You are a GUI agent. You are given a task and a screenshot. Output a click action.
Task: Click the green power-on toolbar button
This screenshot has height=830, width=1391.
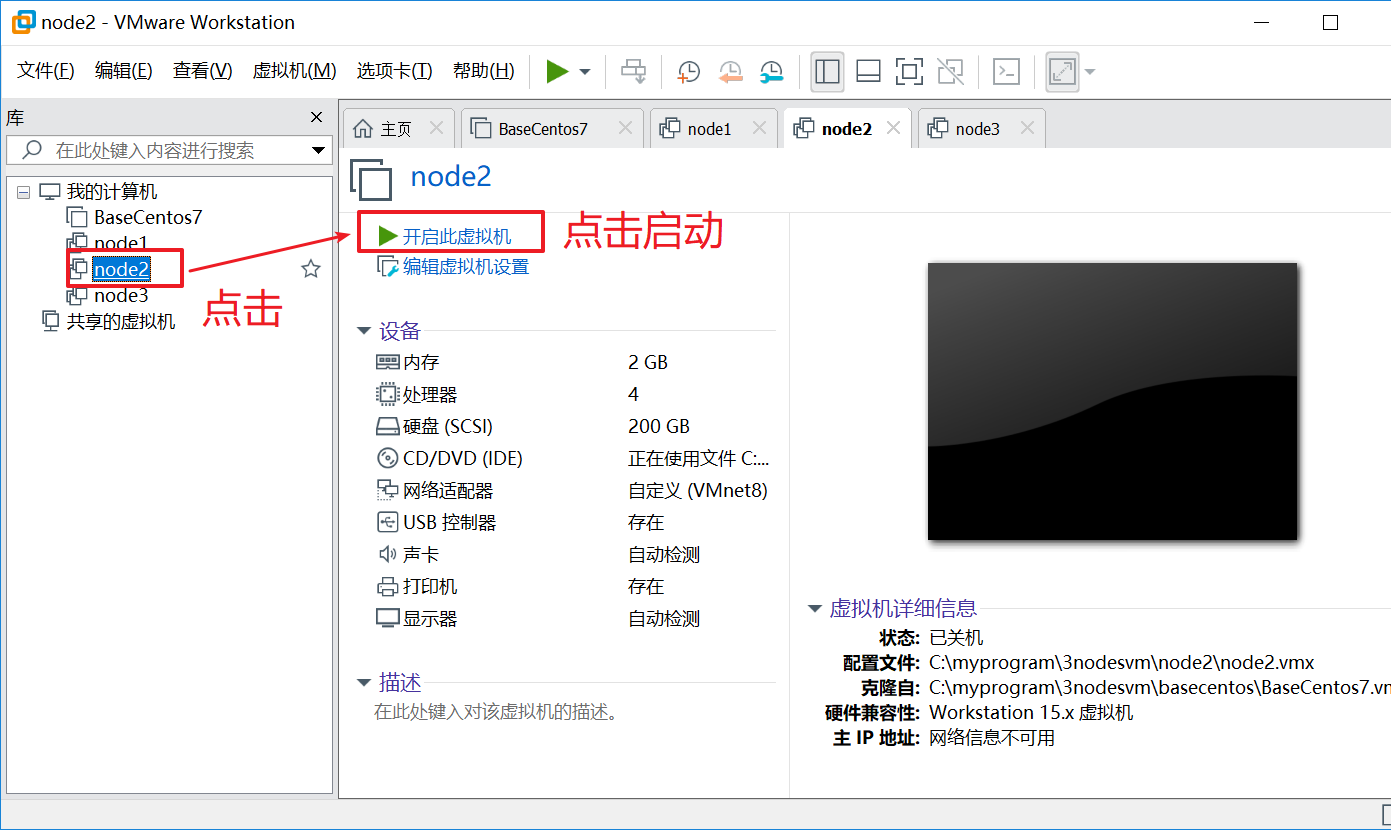(x=557, y=71)
